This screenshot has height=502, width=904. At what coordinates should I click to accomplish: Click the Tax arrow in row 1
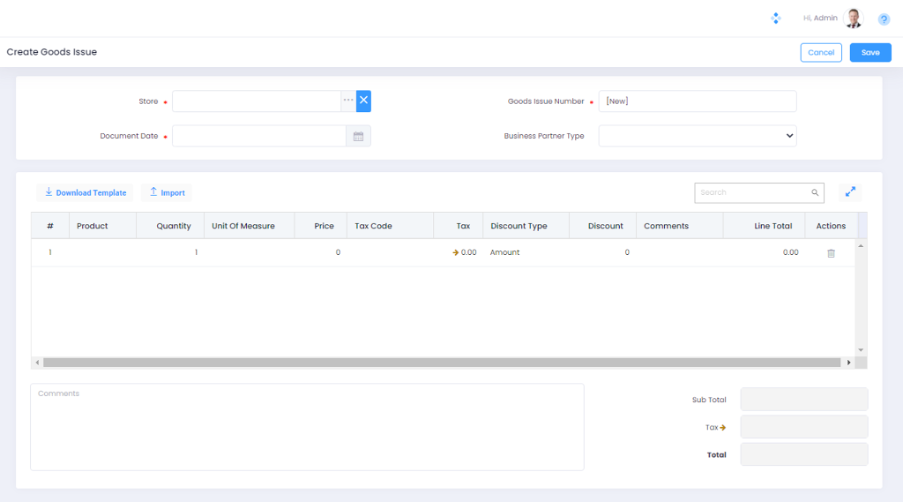[455, 253]
